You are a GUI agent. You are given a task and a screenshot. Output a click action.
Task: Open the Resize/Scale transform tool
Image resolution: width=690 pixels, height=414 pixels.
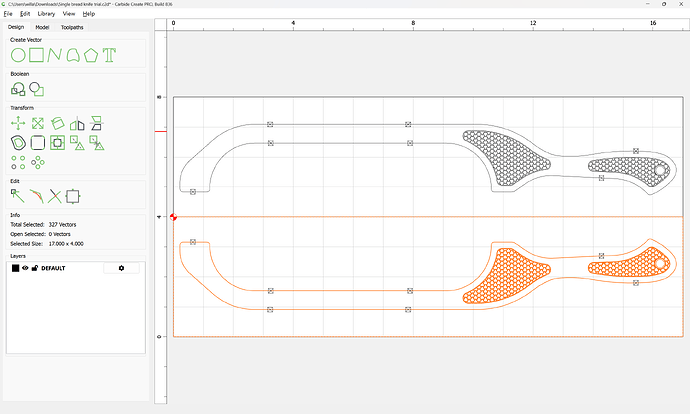tap(37, 123)
